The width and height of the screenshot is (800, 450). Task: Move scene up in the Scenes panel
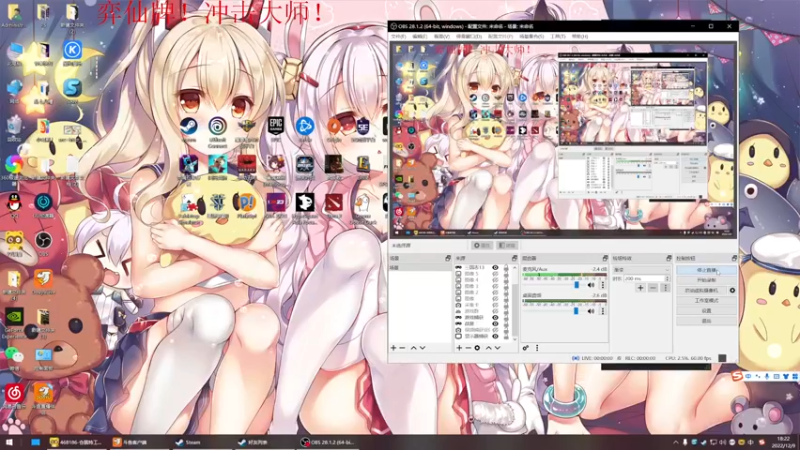pos(414,348)
